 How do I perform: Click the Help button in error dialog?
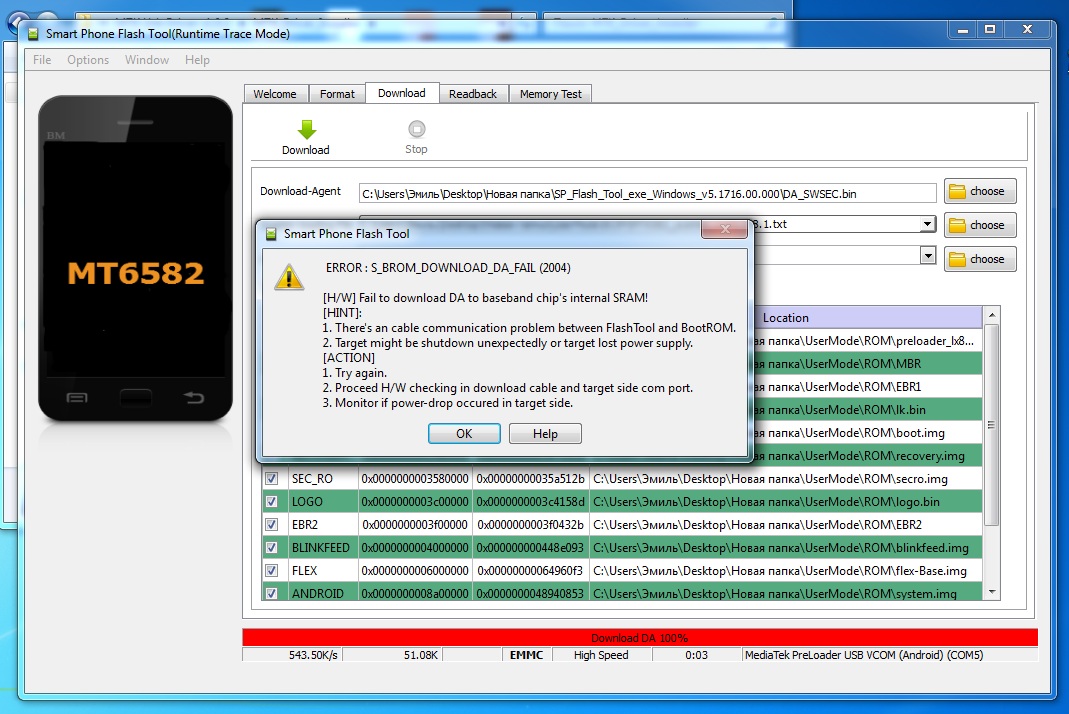pyautogui.click(x=545, y=434)
